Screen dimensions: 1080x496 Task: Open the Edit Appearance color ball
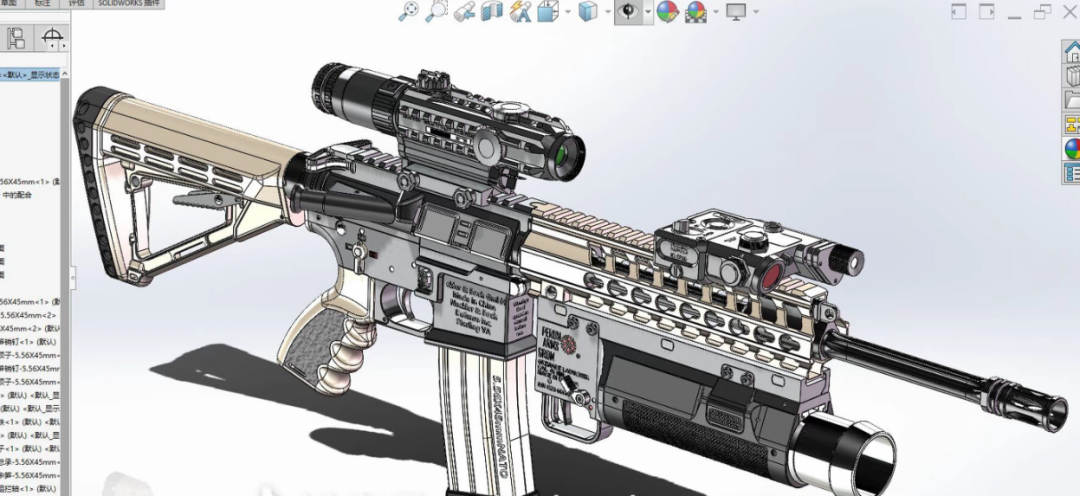click(x=667, y=11)
